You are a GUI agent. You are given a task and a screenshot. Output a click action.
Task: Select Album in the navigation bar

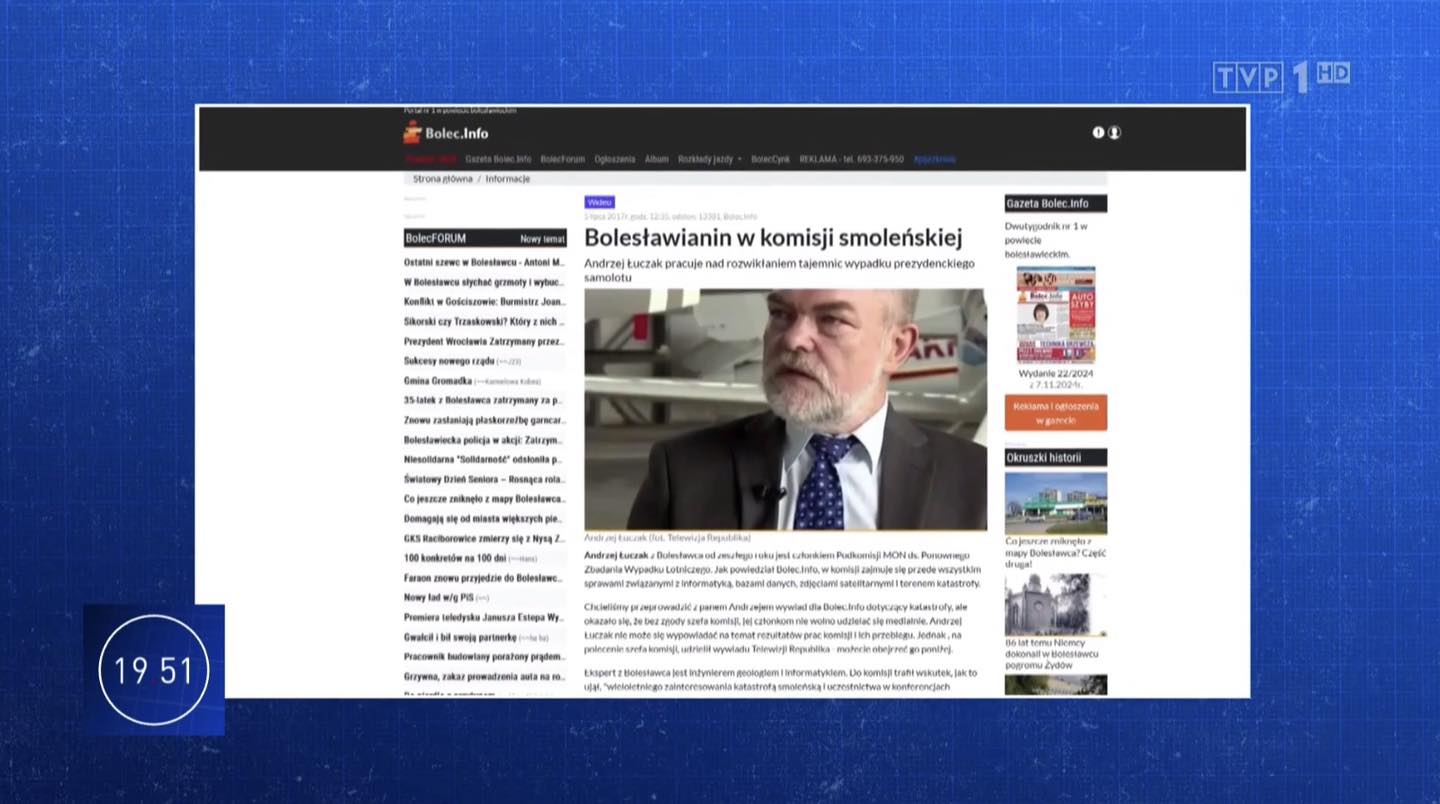pos(657,159)
